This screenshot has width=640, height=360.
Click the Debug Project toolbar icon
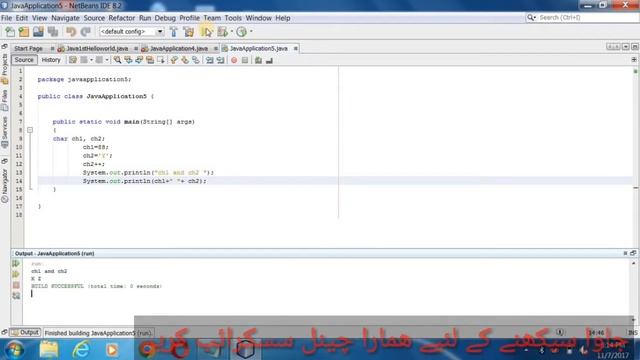point(222,31)
